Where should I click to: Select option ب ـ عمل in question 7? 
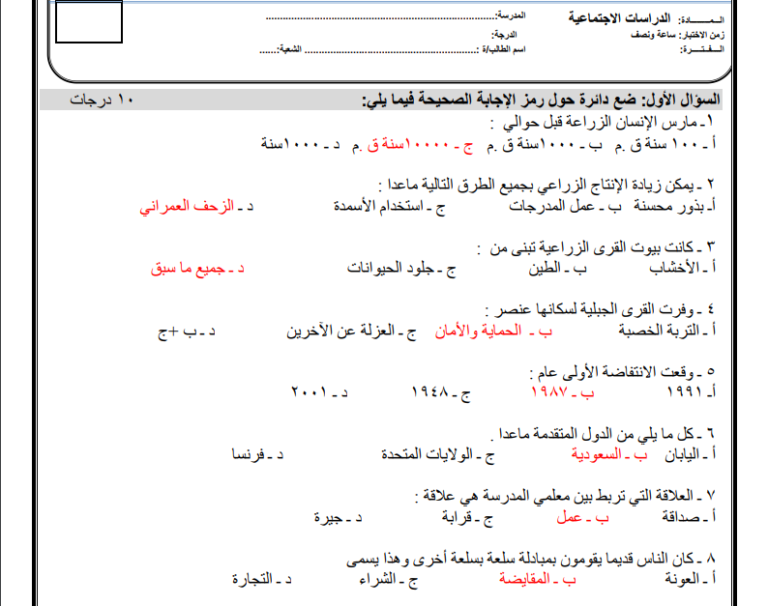[582, 517]
